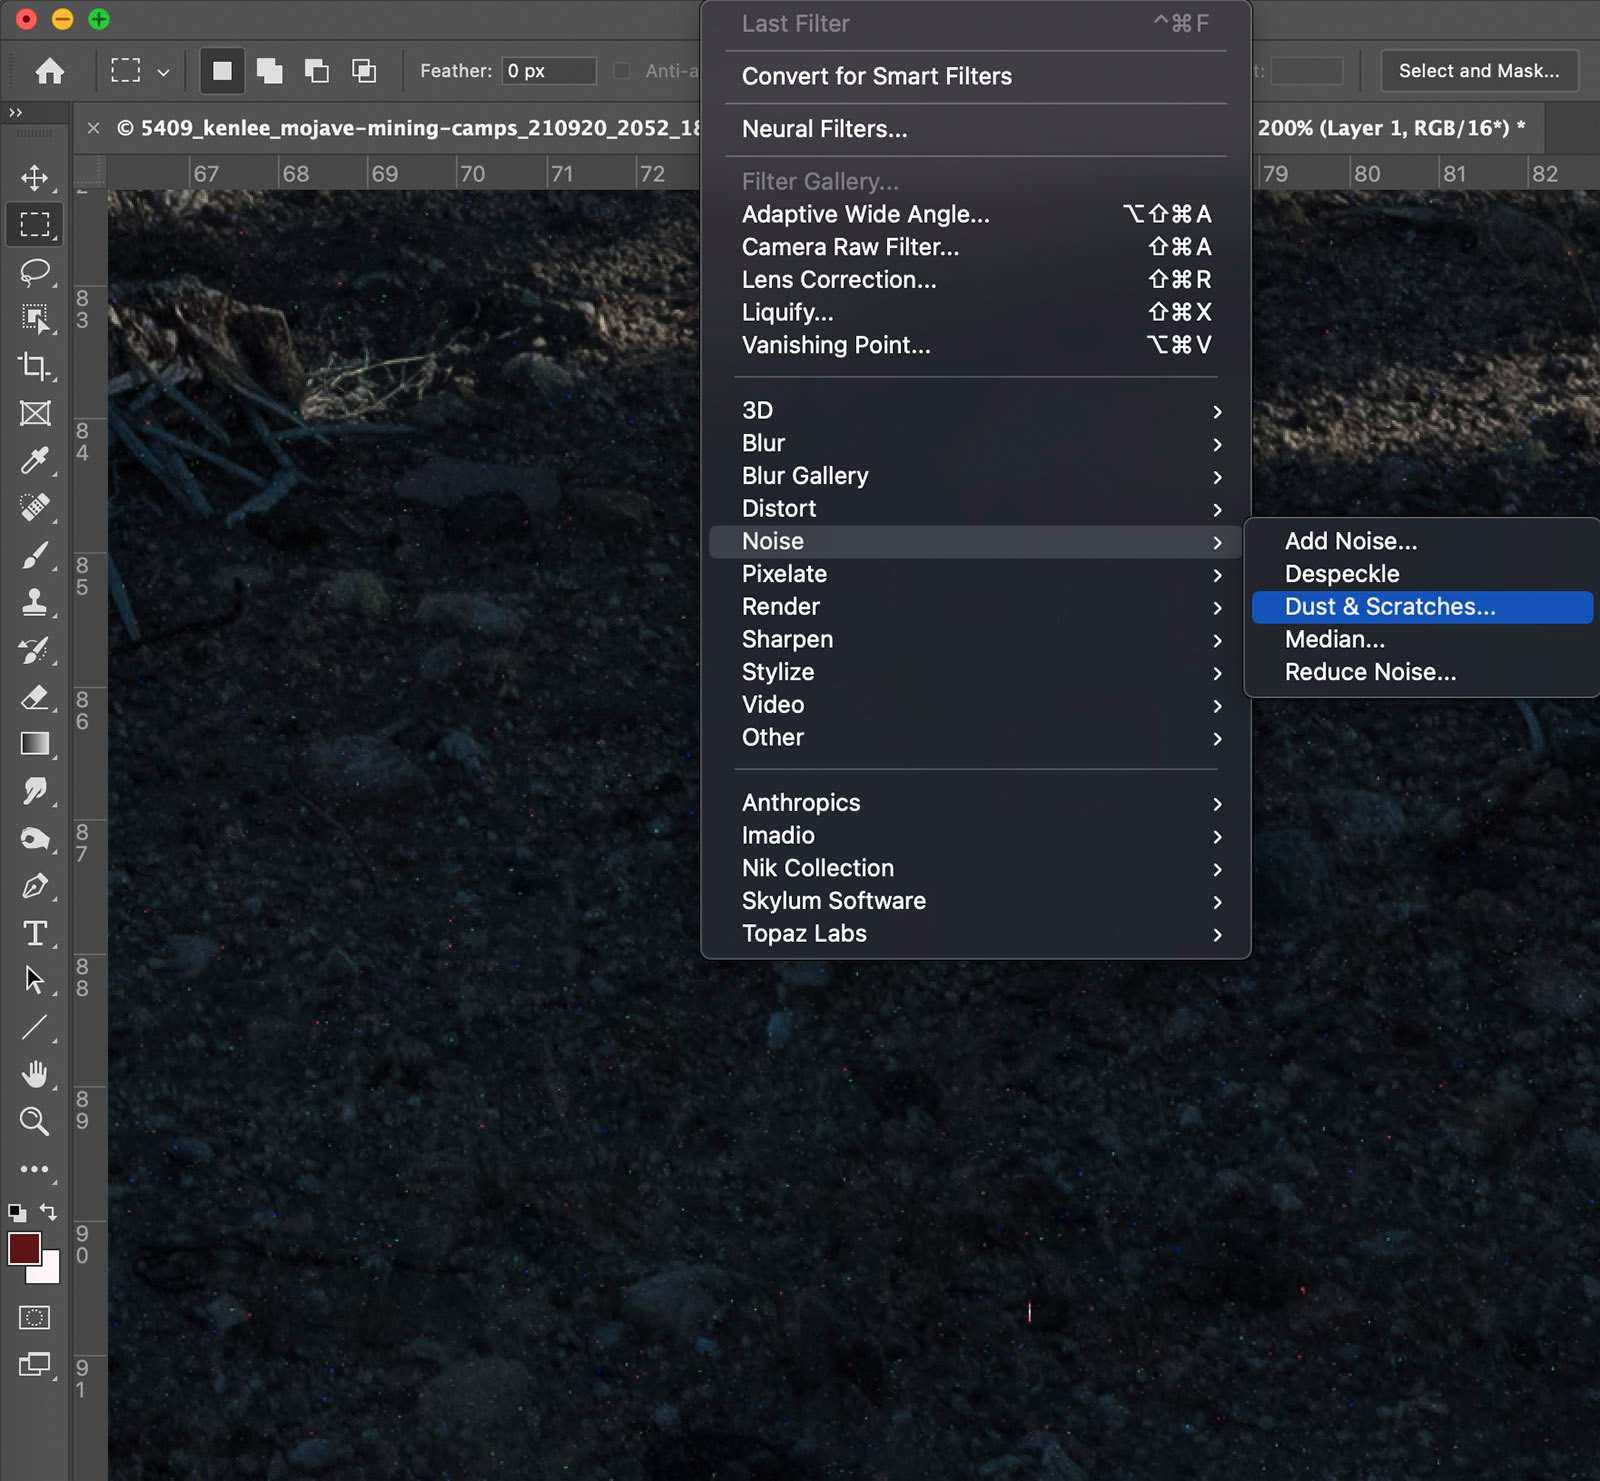Viewport: 1600px width, 1481px height.
Task: Toggle Quick Mask mode
Action: point(35,1317)
